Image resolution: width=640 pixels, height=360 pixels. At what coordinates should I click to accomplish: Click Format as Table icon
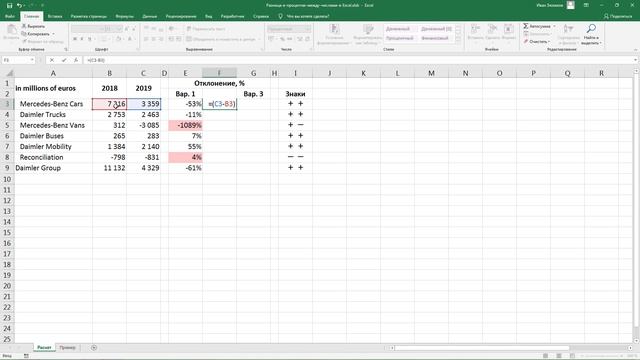coord(368,29)
